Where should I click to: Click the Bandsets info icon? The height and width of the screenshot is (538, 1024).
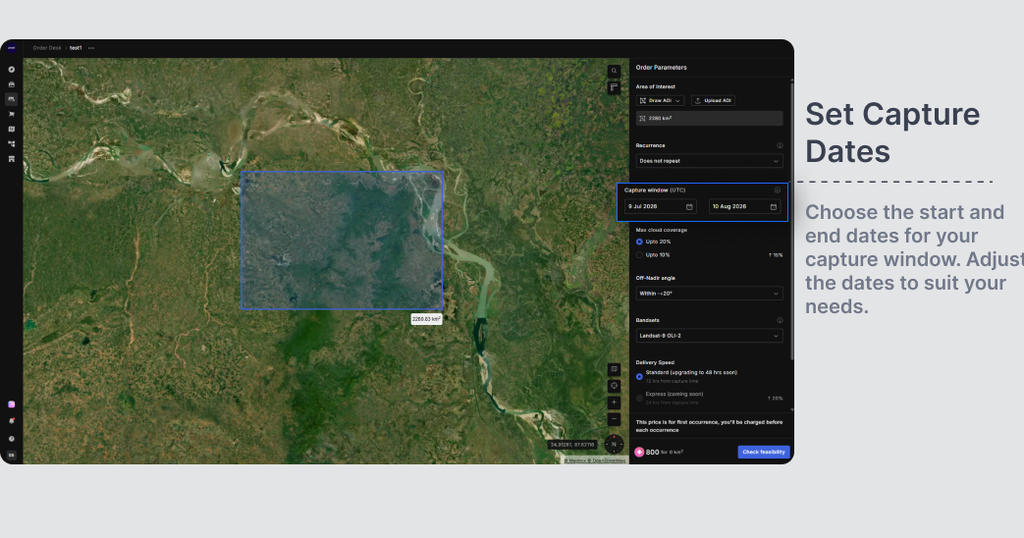(x=779, y=321)
